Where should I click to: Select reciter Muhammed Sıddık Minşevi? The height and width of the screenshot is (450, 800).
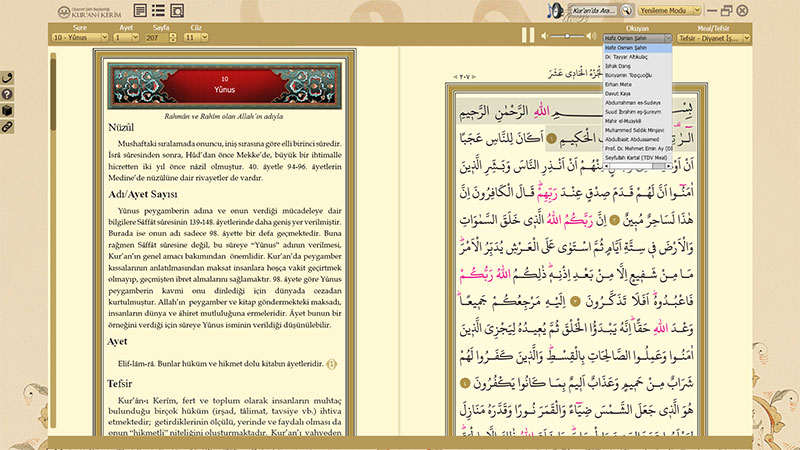(637, 131)
